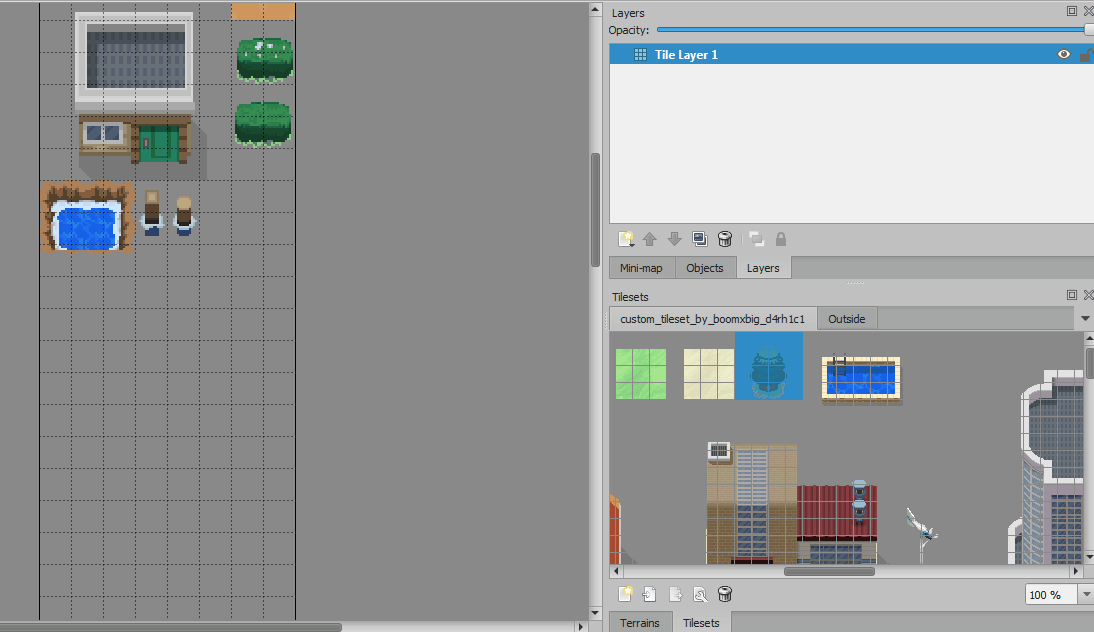Select the swimming pool tile in tileset

861,380
